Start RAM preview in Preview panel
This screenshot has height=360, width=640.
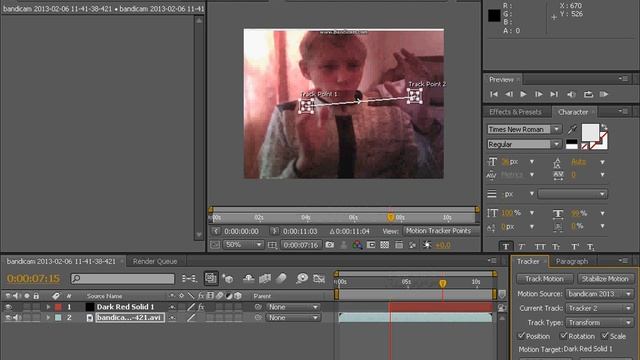point(604,94)
